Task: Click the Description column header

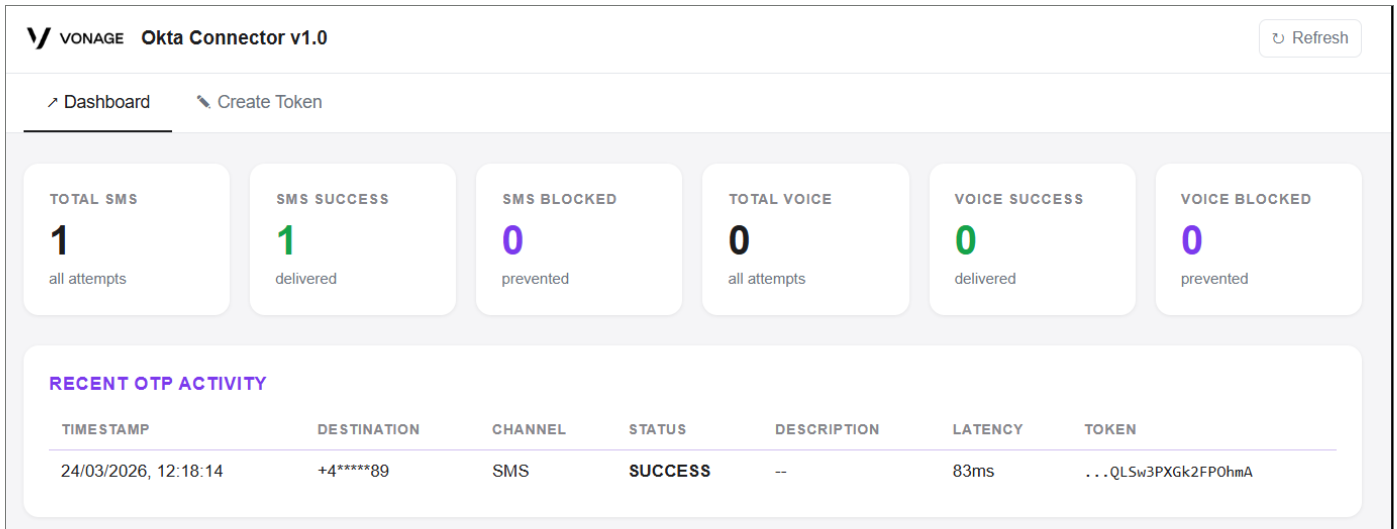Action: [x=827, y=429]
